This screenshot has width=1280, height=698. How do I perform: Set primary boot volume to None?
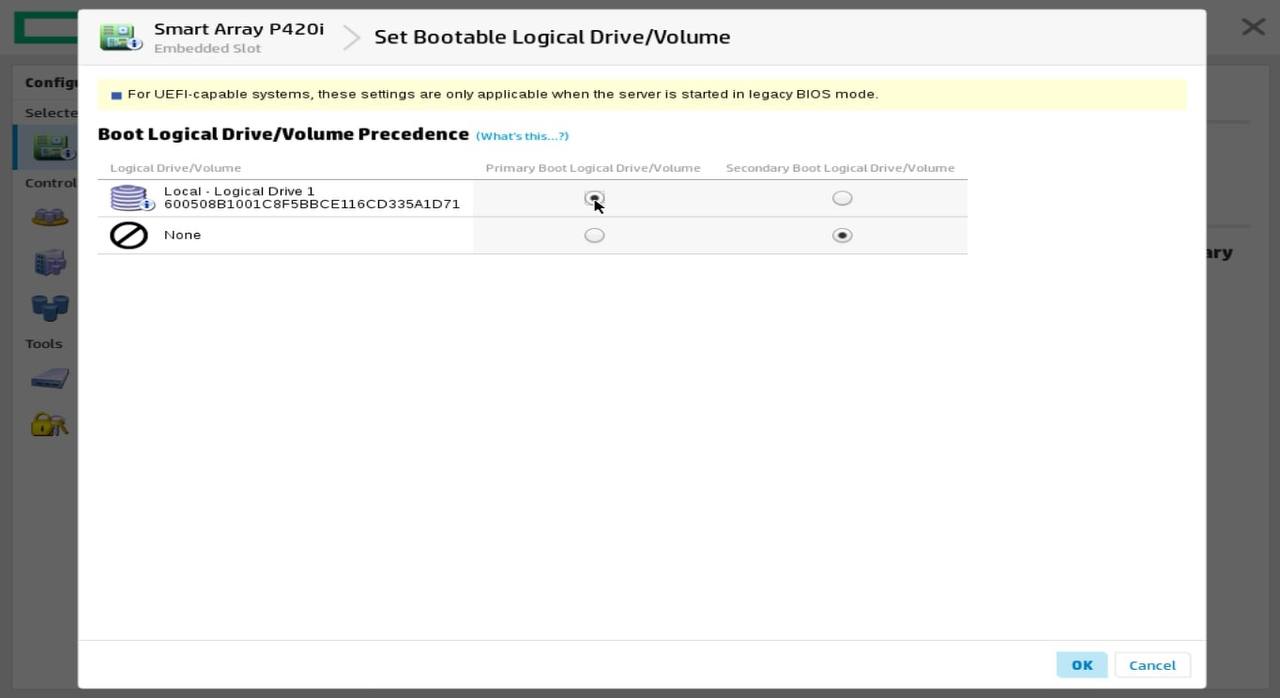coord(594,235)
